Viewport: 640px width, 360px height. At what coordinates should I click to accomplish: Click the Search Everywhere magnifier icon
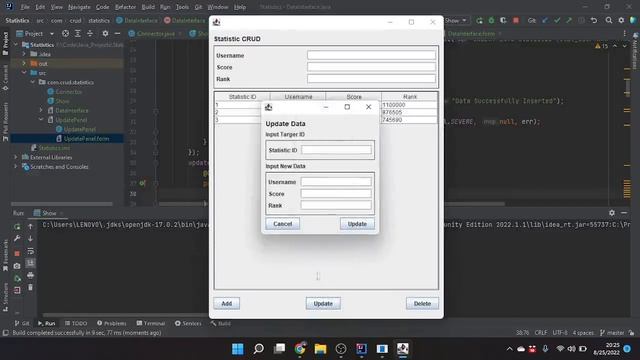(x=609, y=20)
